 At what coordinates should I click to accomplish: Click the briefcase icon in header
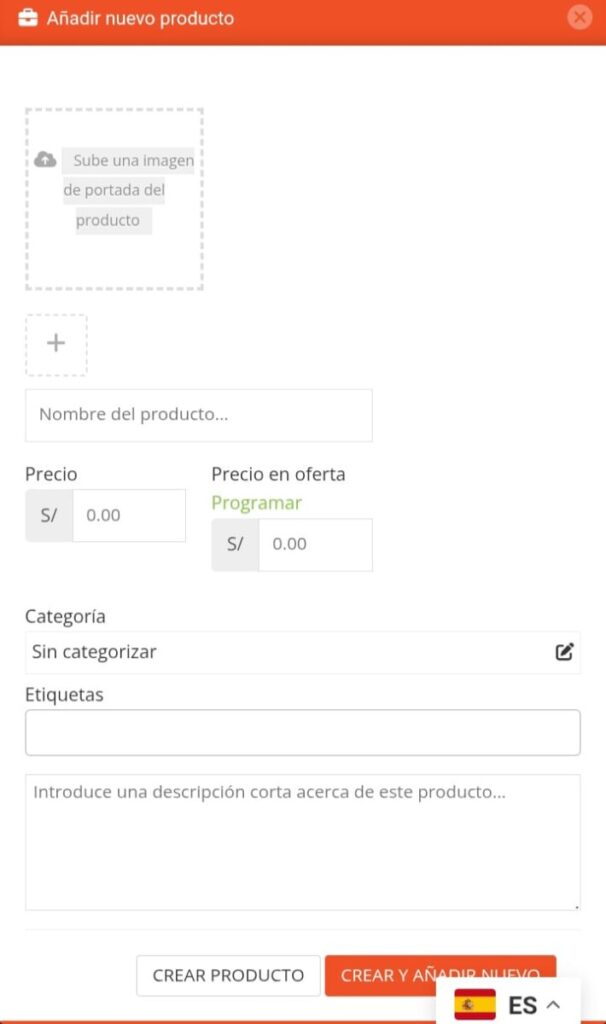pos(27,18)
